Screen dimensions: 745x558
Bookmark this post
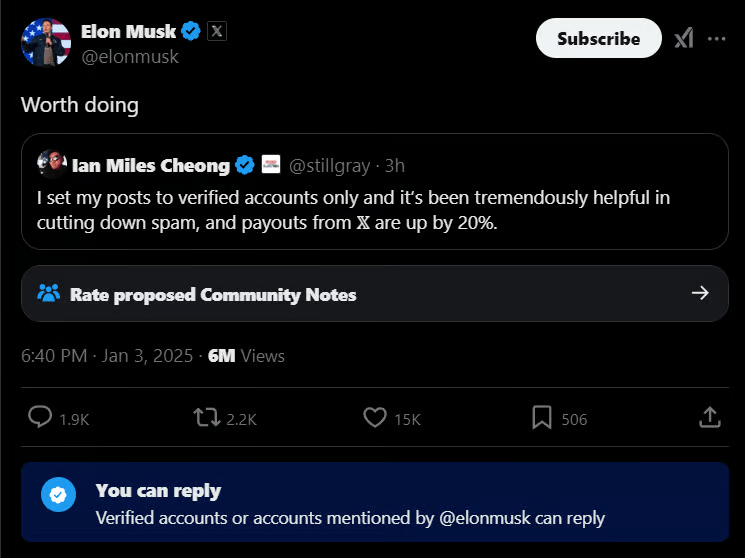tap(541, 417)
